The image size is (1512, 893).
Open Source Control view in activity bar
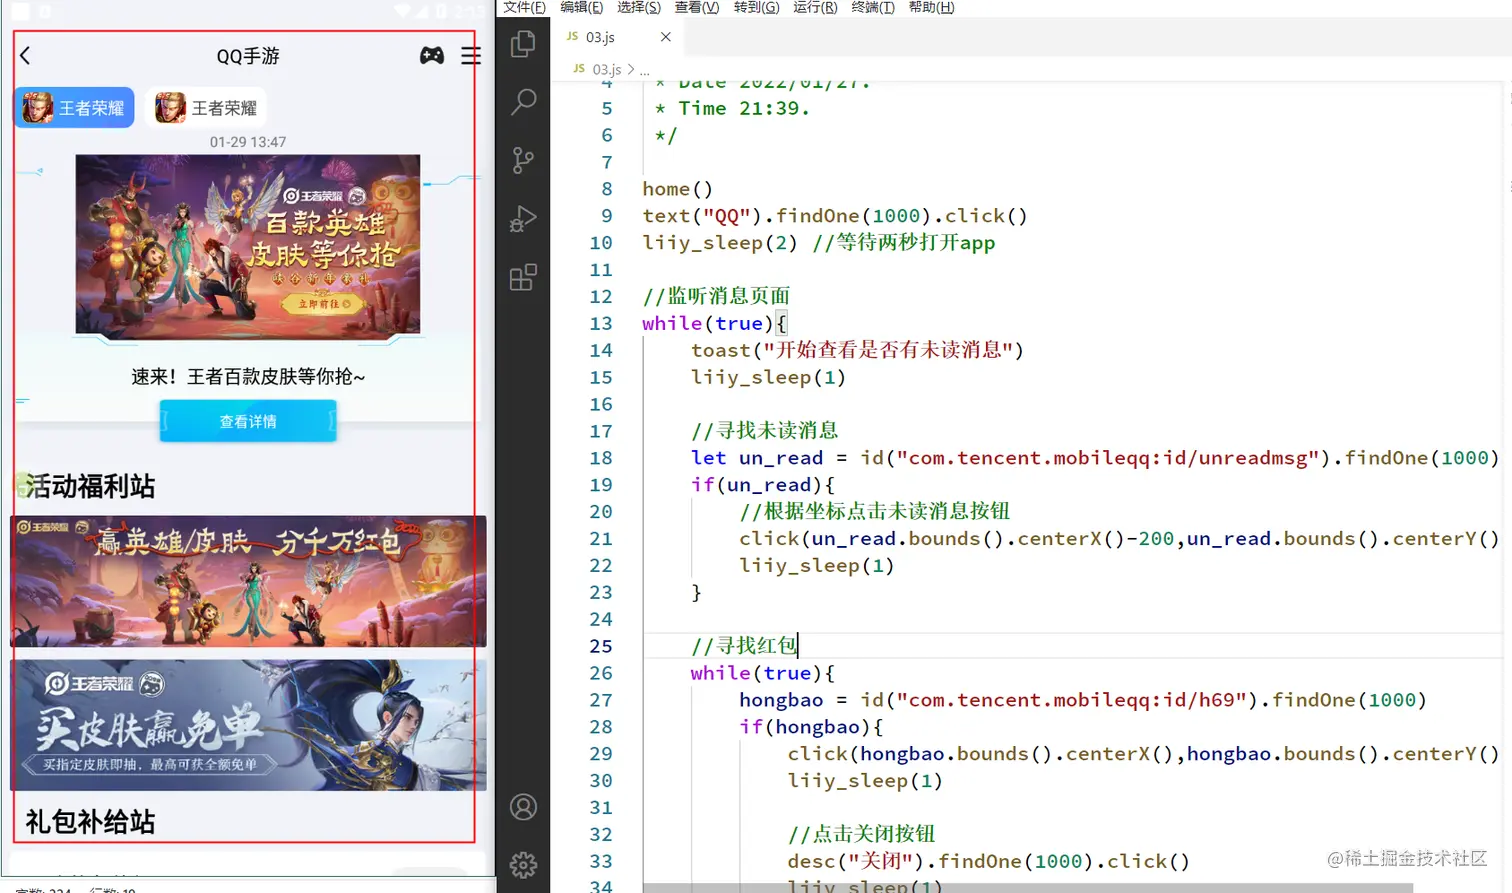tap(523, 160)
